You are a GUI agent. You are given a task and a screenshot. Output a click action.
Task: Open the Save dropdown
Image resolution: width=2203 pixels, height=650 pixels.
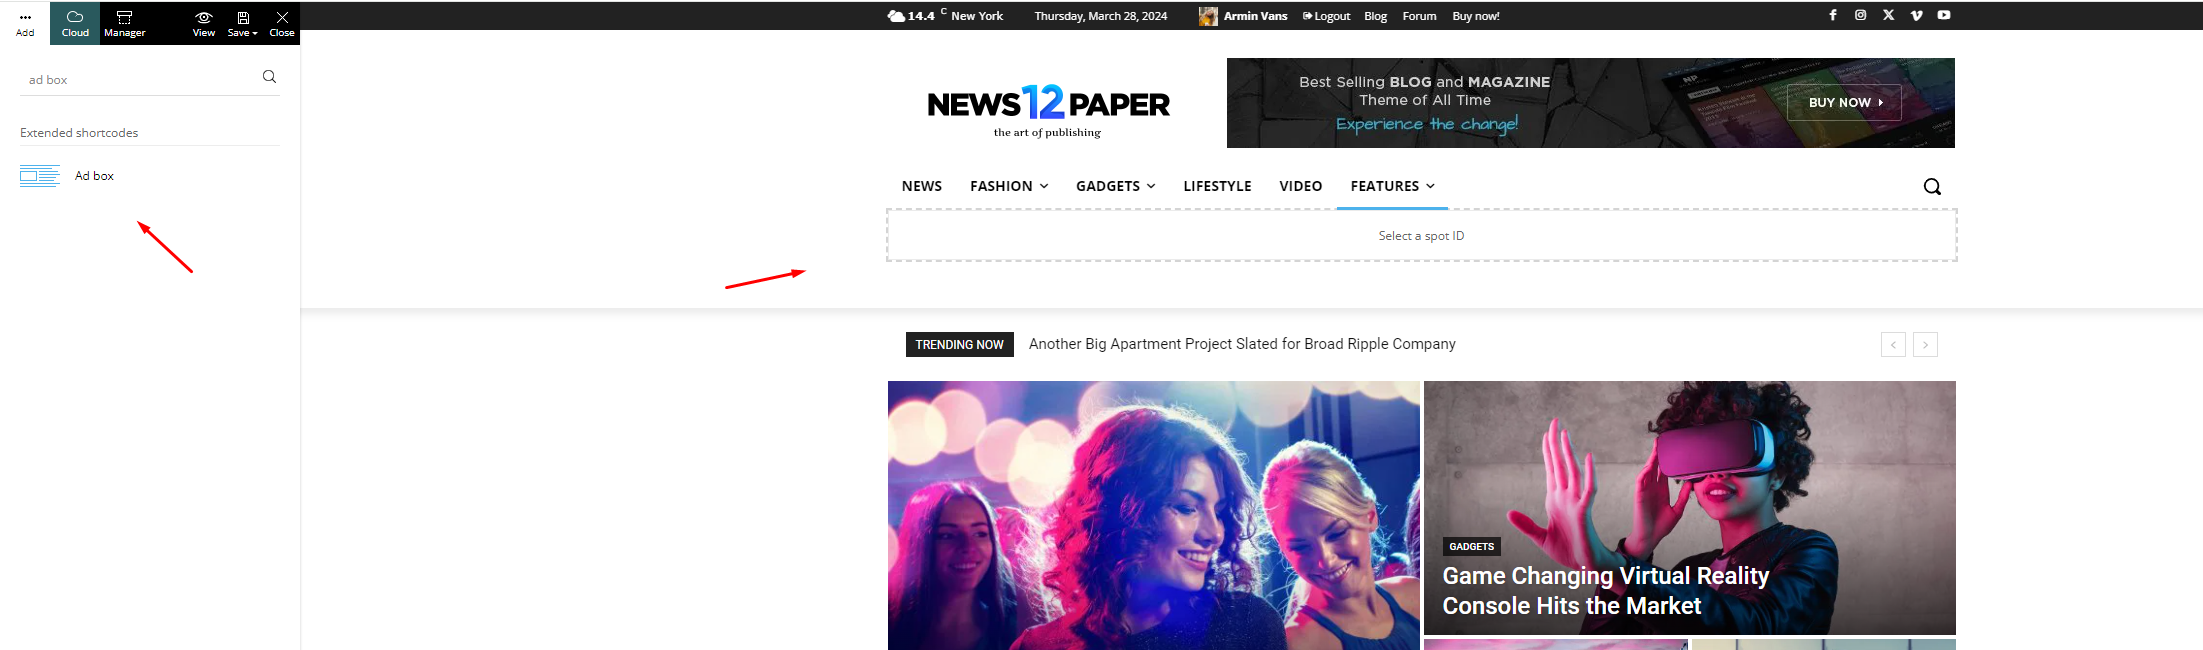coord(242,24)
